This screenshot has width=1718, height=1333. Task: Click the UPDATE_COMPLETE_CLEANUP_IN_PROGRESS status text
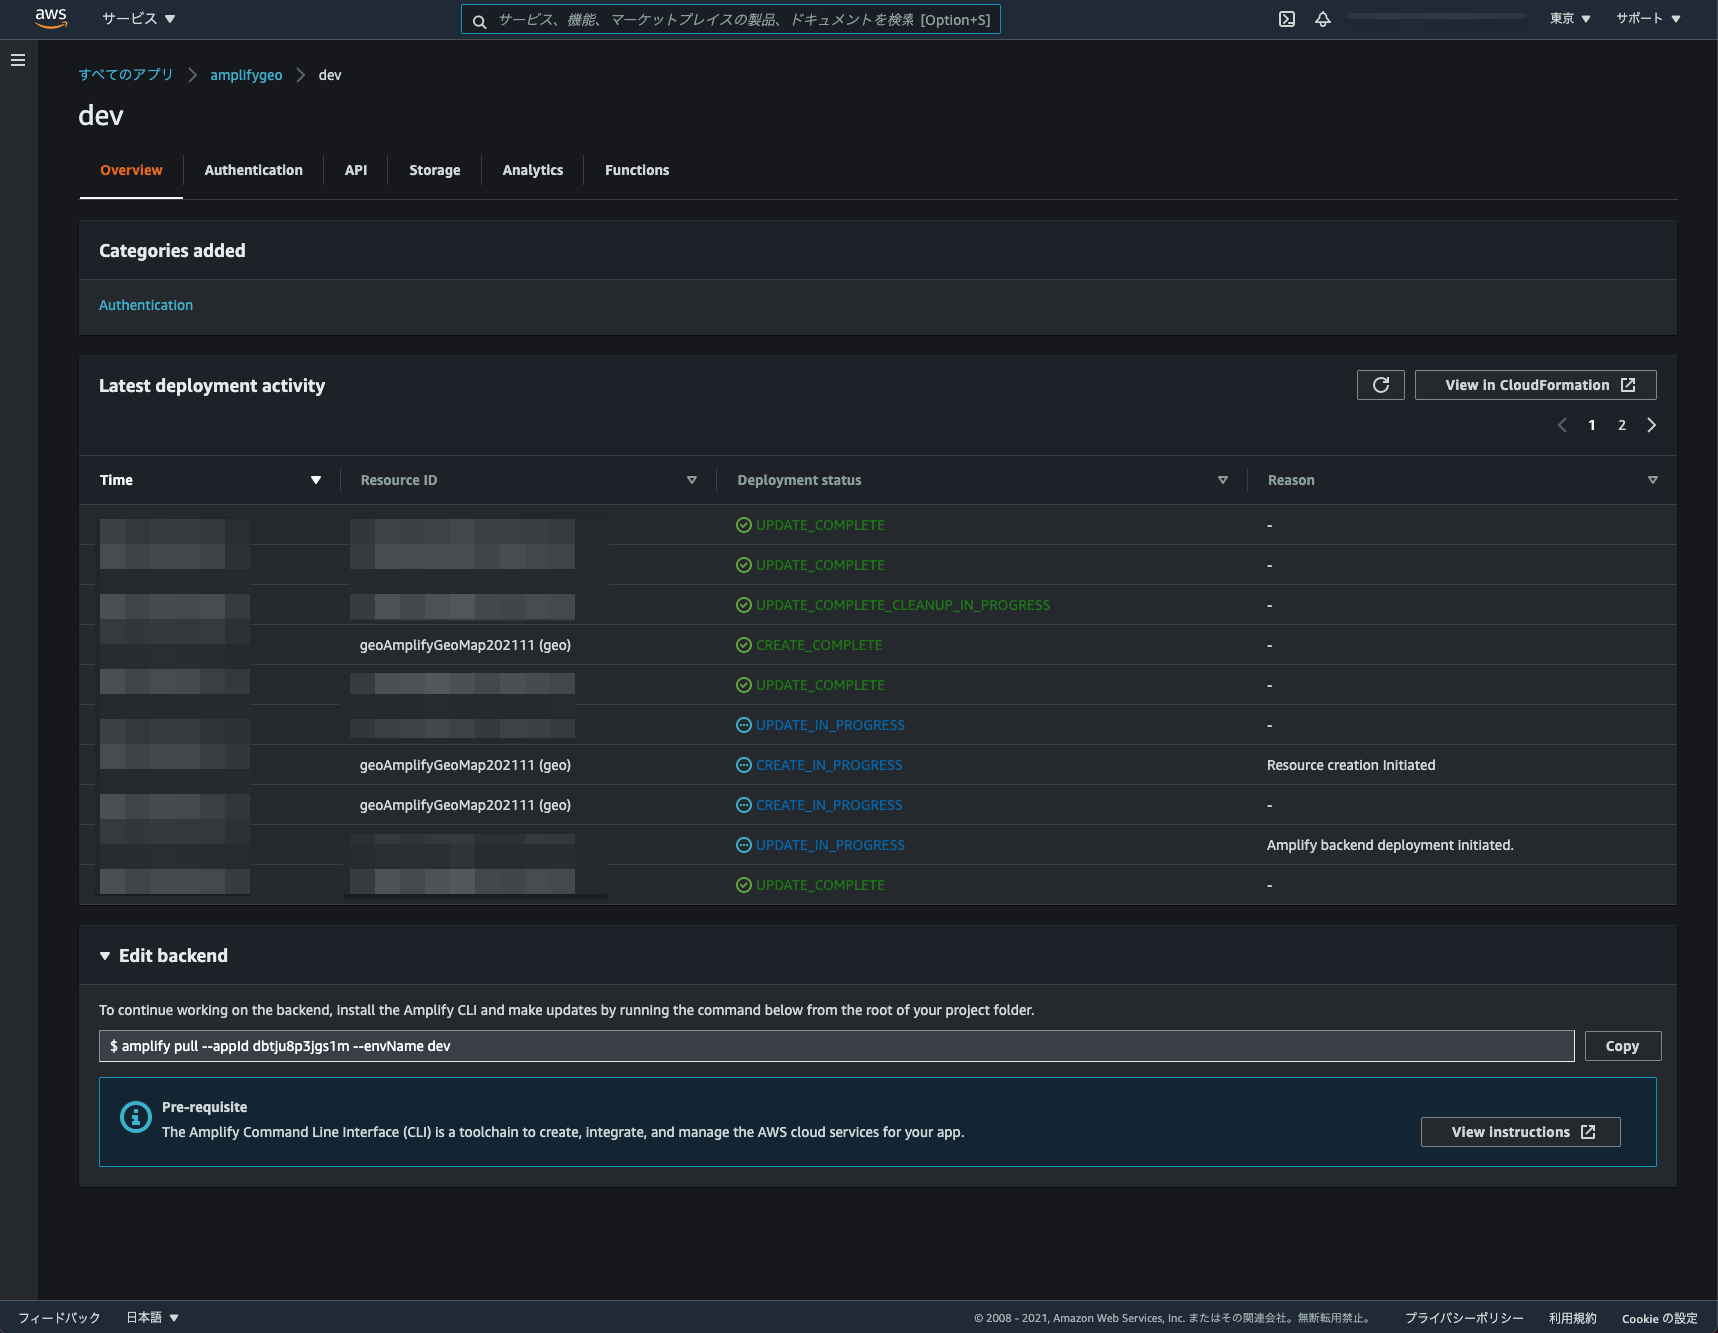903,605
